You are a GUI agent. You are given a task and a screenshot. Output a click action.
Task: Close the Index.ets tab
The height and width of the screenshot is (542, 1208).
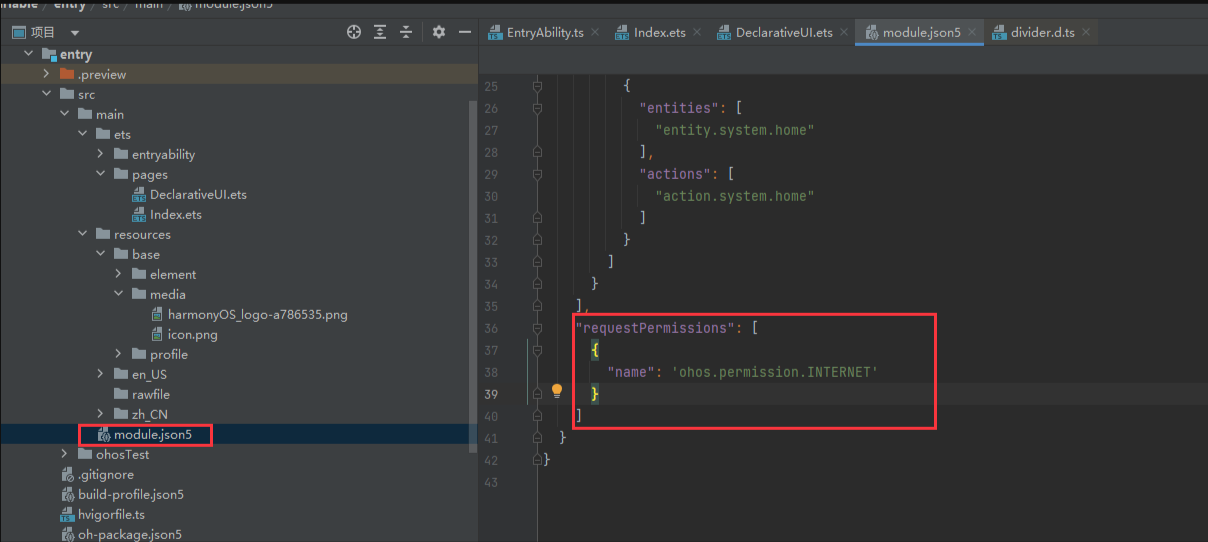point(697,32)
